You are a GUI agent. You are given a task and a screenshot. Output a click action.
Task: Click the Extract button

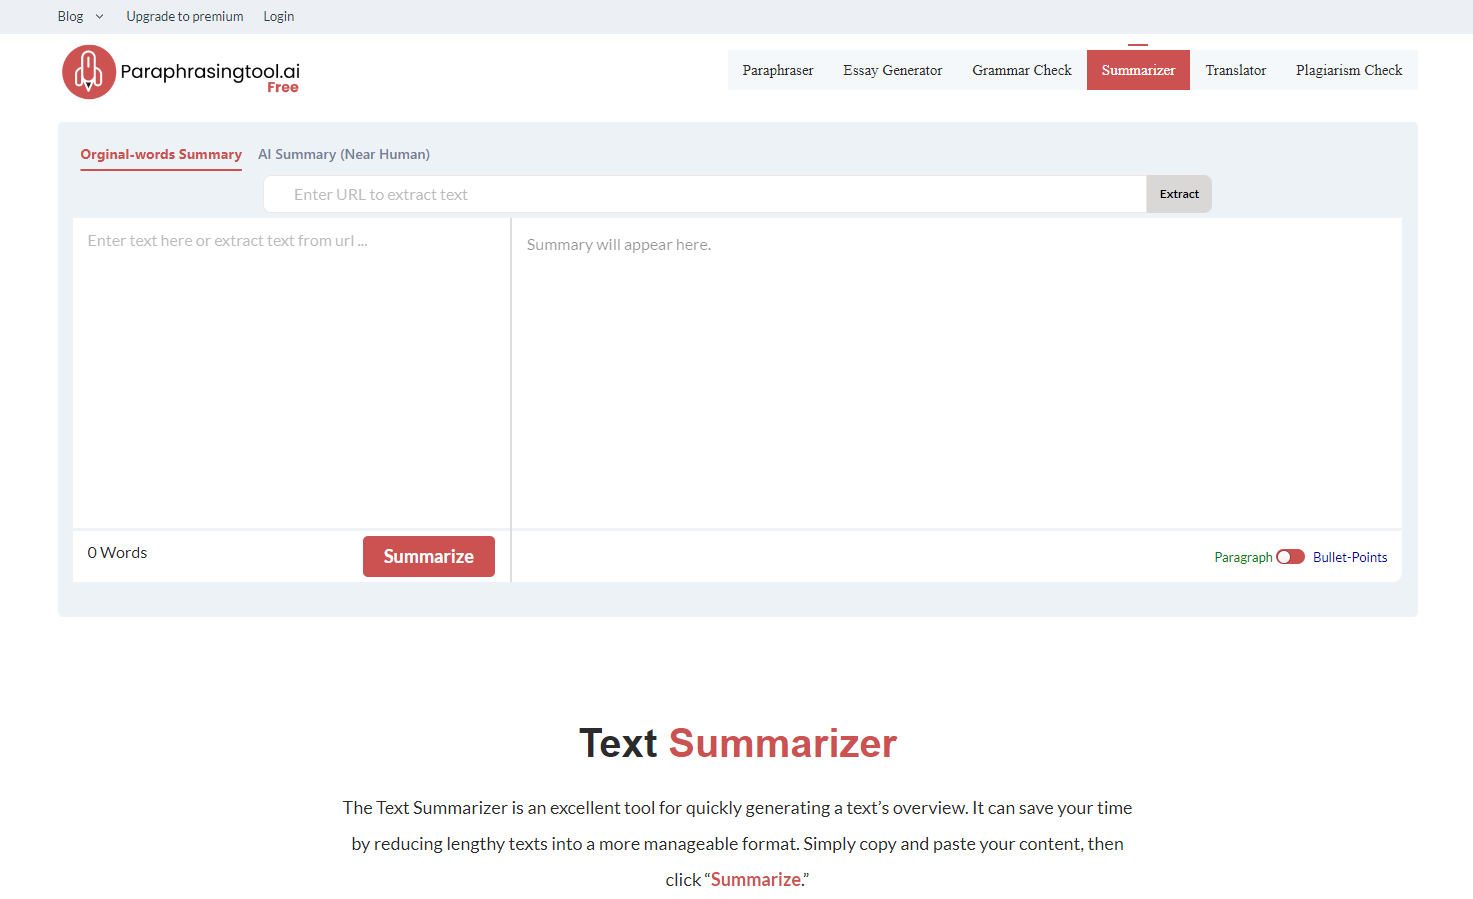click(x=1179, y=194)
